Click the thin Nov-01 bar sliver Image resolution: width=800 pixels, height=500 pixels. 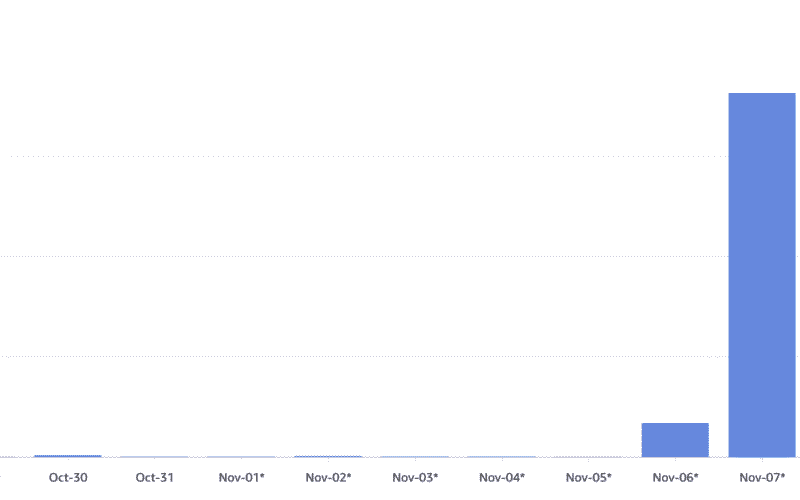241,457
